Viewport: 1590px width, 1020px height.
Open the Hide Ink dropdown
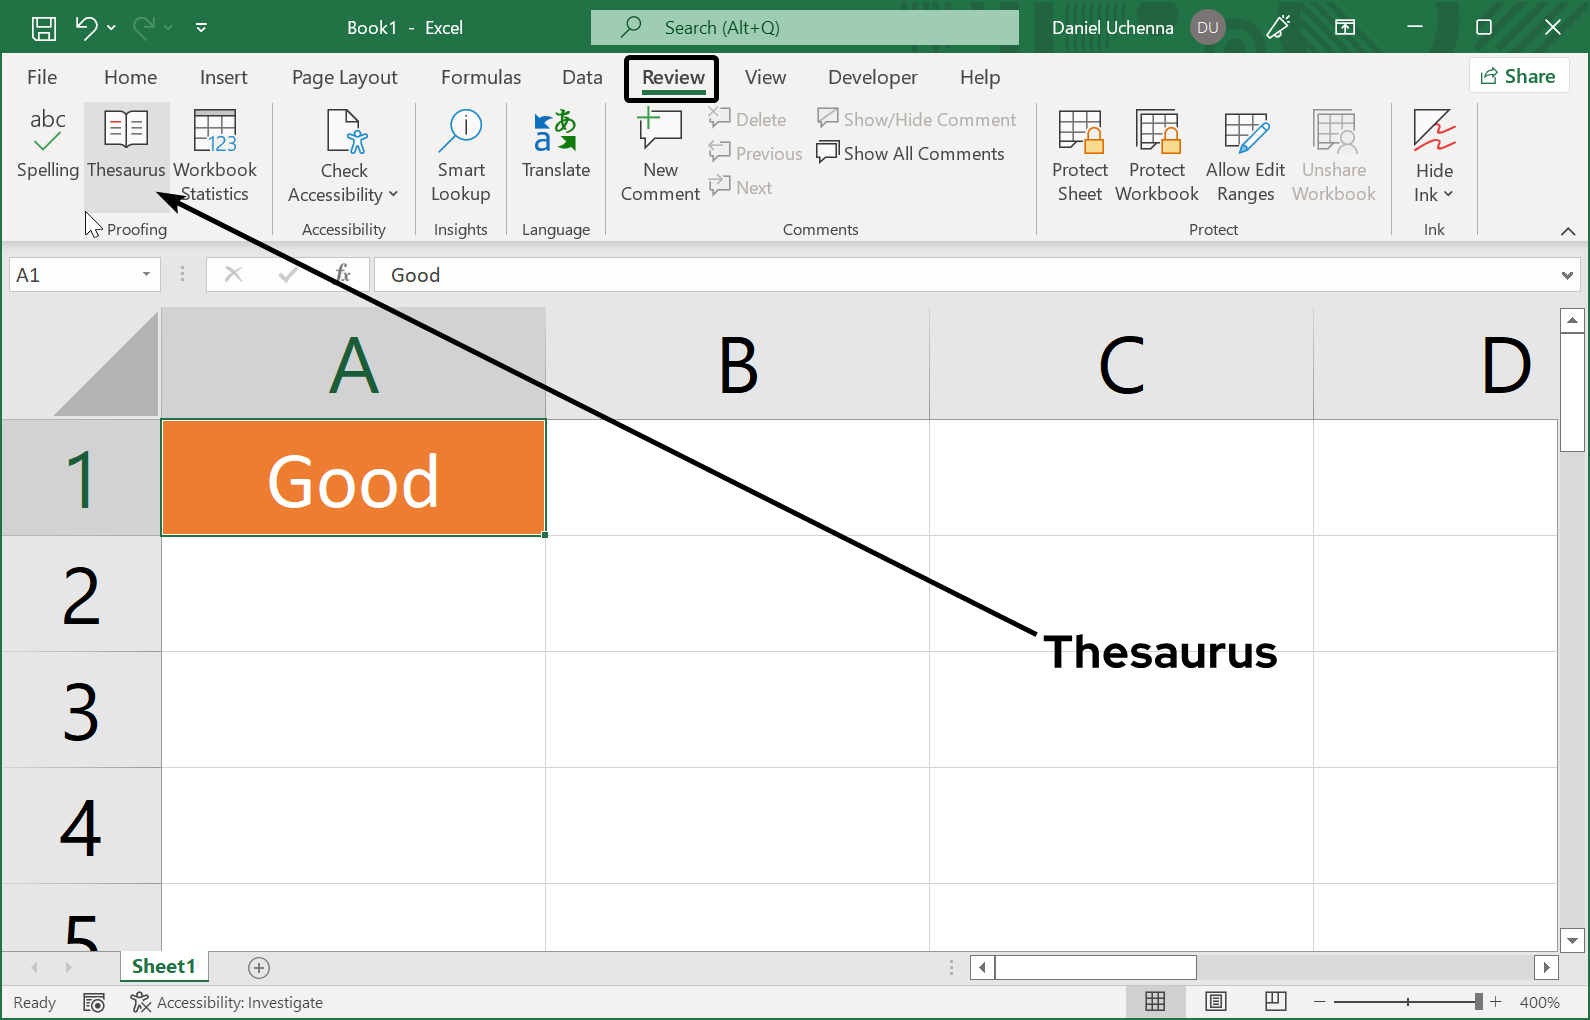pos(1434,195)
